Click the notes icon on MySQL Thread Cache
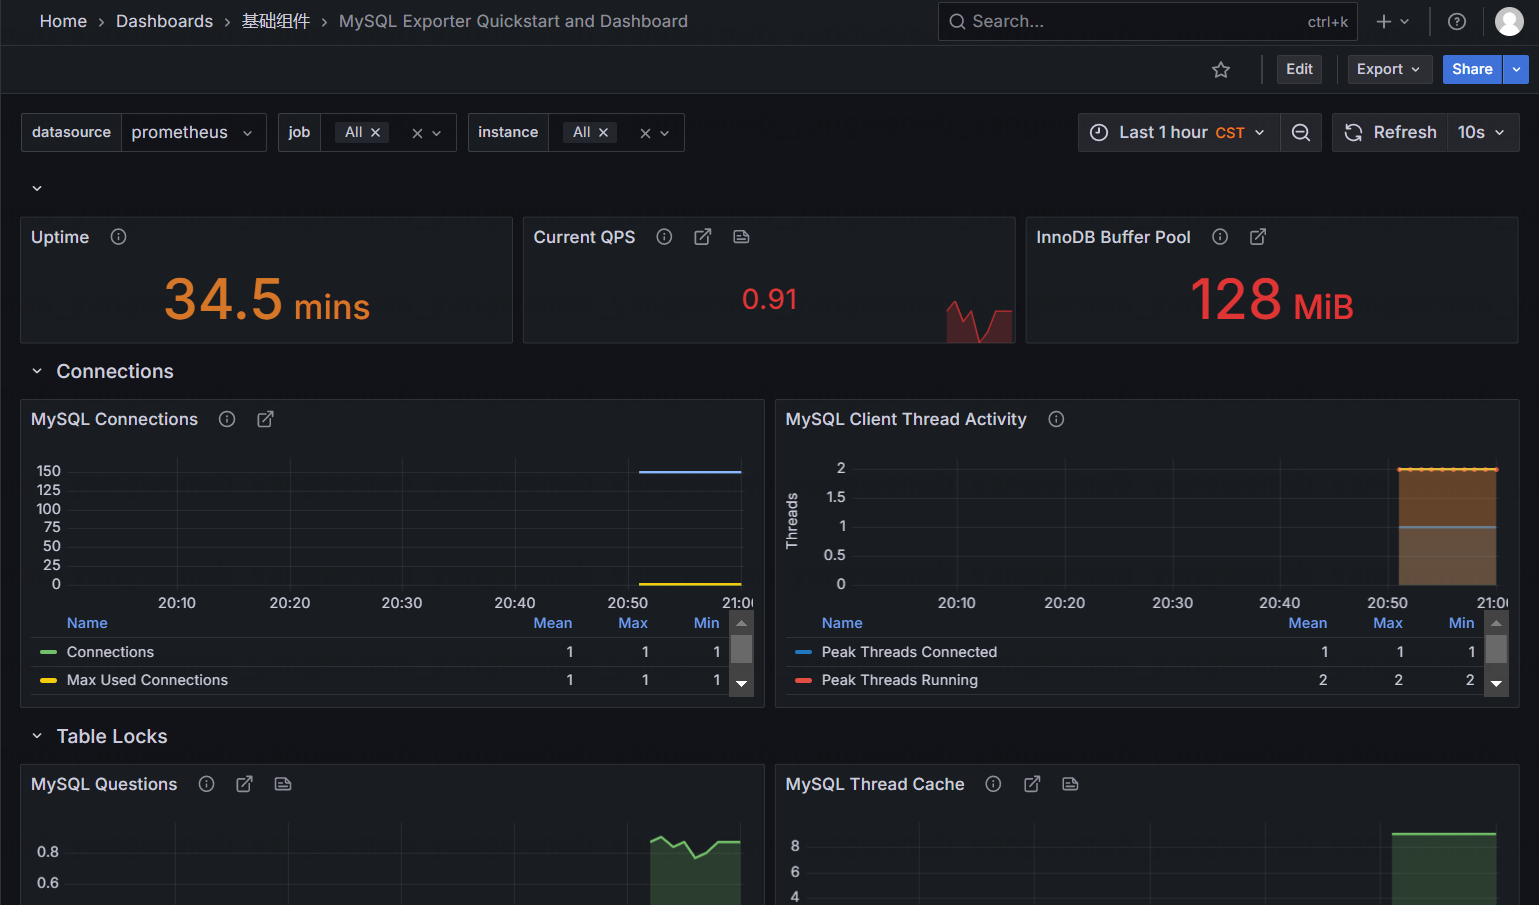The image size is (1539, 905). [1070, 784]
